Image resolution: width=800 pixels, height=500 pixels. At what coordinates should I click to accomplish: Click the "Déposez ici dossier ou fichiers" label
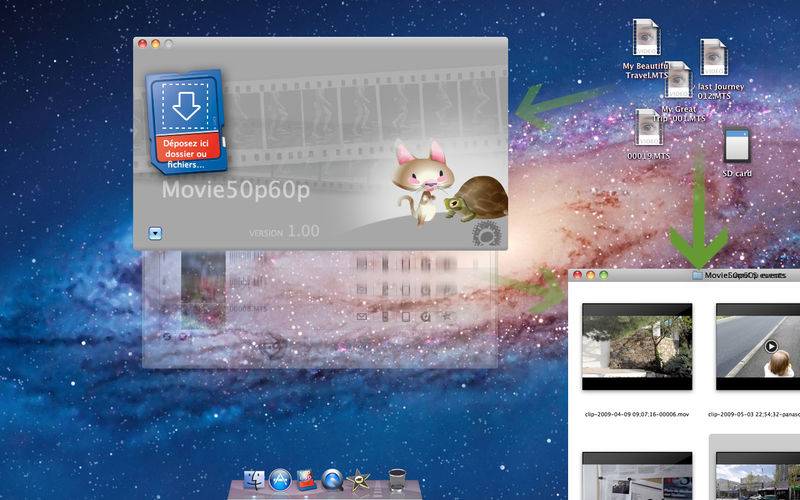(x=186, y=154)
